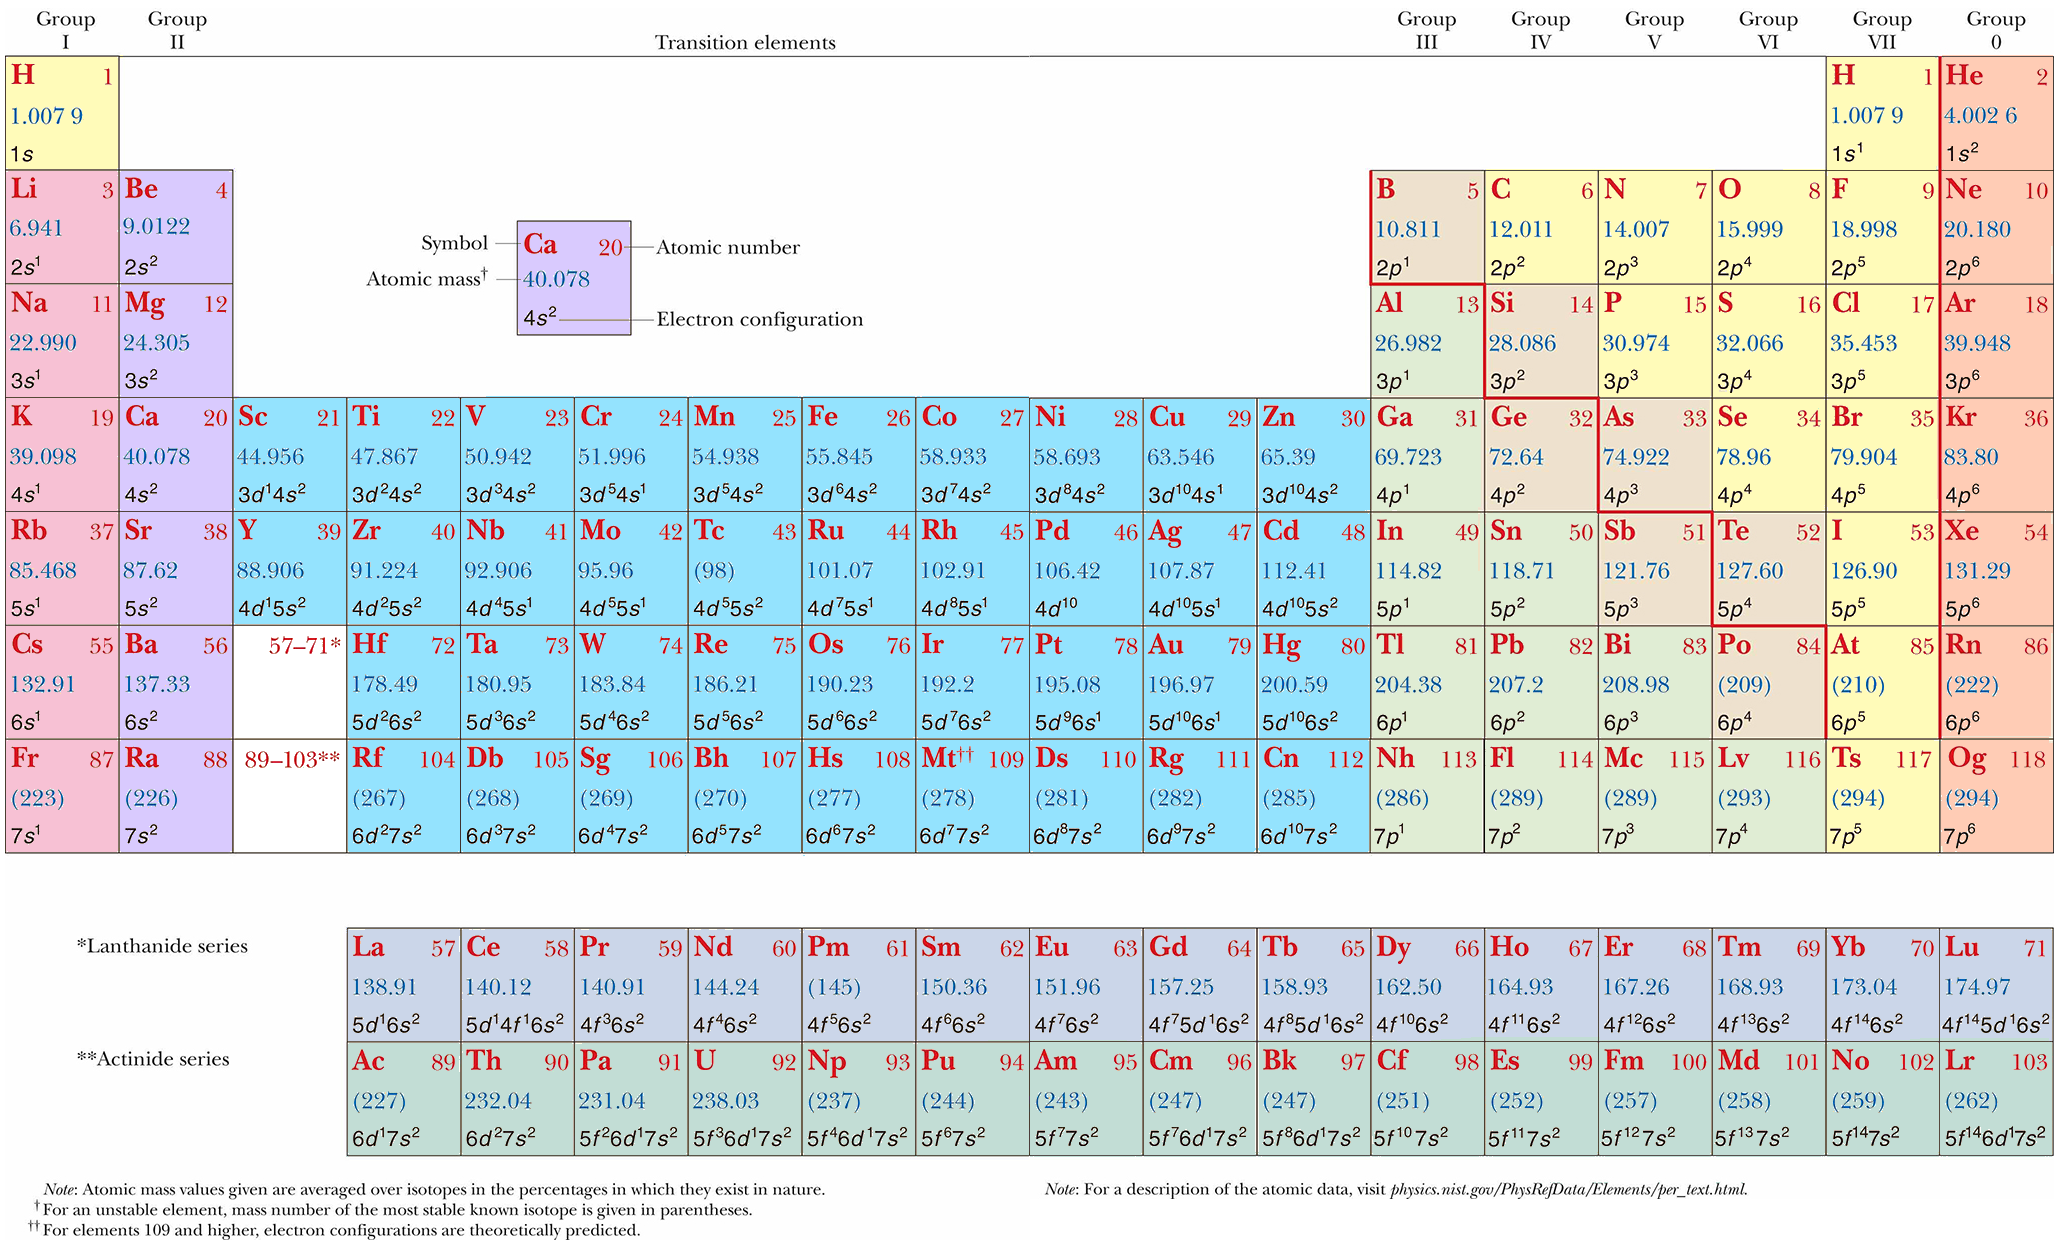2060x1248 pixels.
Task: Select the Ag silver cell
Action: click(x=1201, y=569)
